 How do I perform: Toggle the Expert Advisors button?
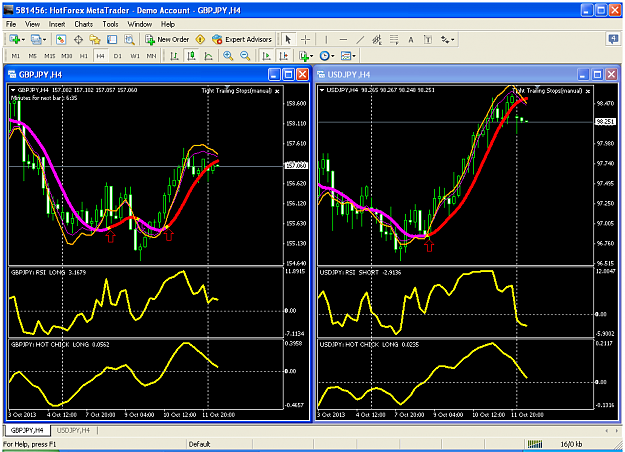tap(242, 39)
